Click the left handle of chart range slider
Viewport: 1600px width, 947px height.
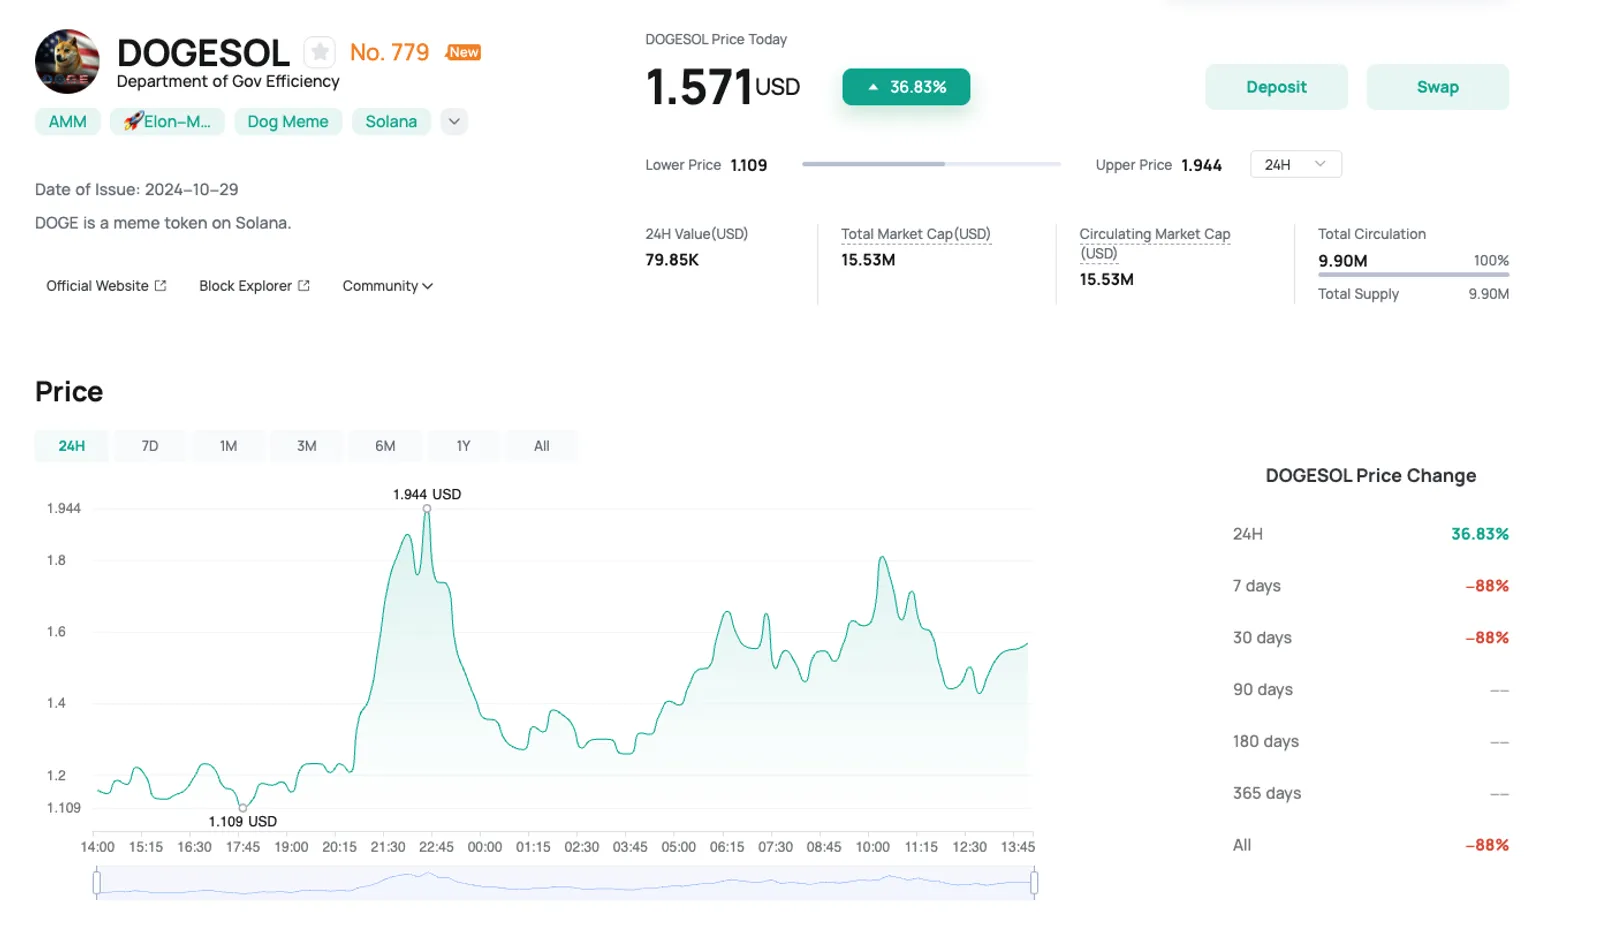click(x=97, y=883)
